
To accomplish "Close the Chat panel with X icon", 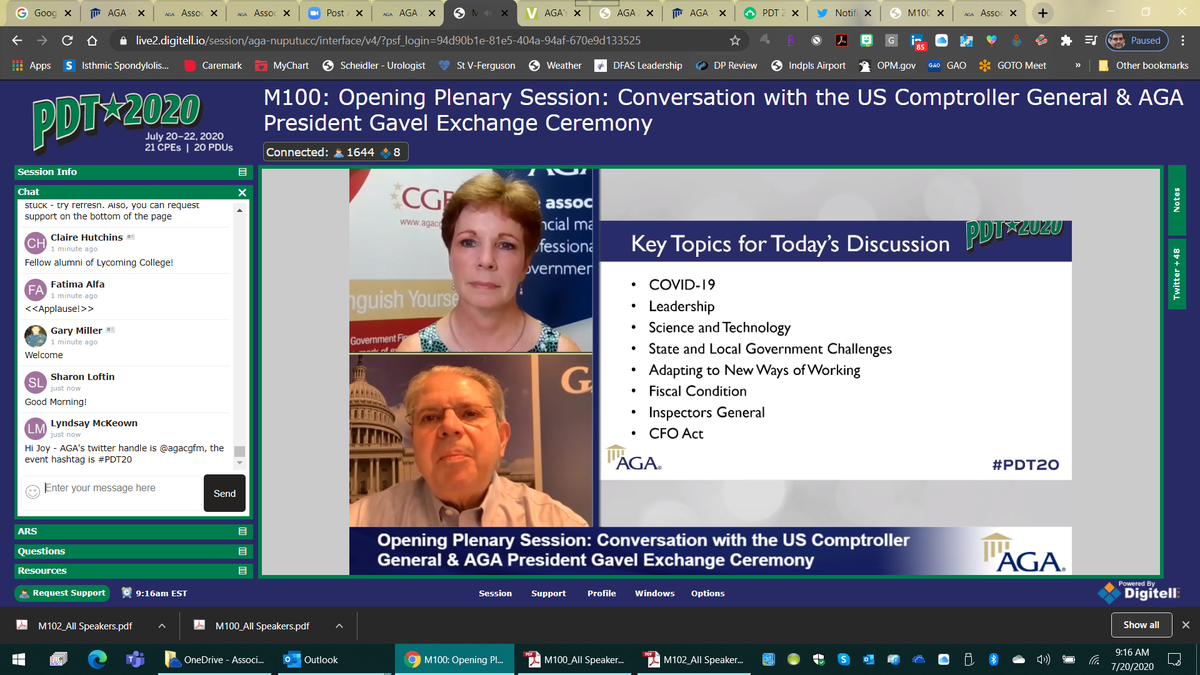I will 242,191.
